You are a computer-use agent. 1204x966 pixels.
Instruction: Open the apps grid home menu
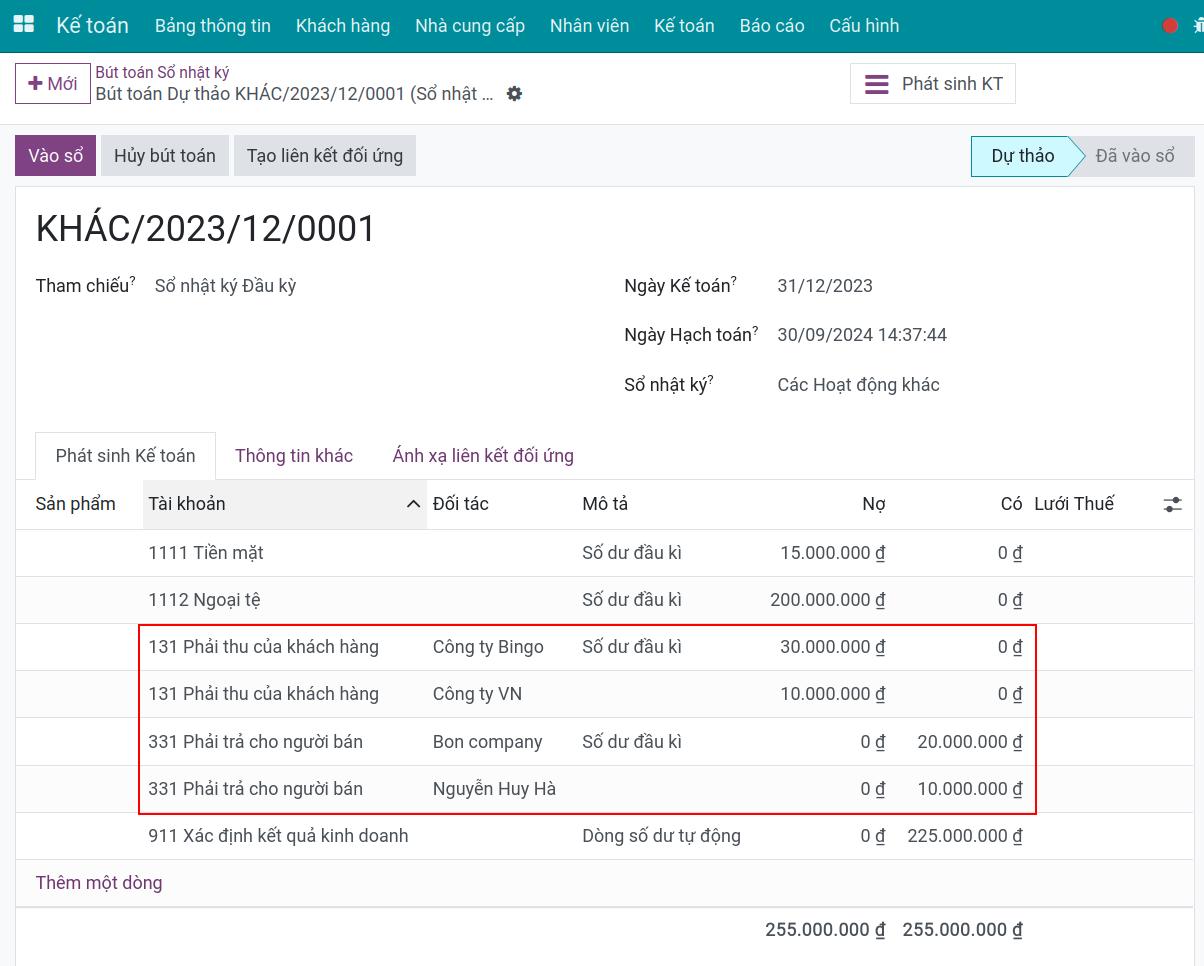[23, 25]
